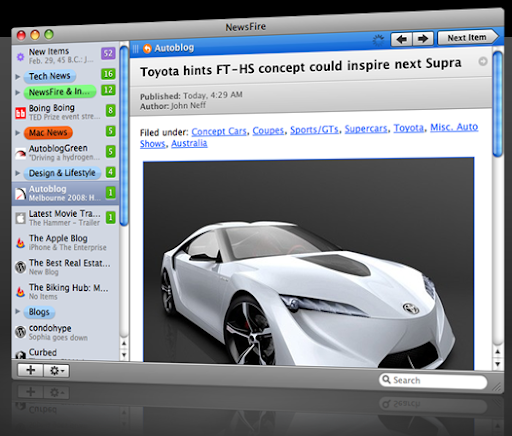Click the condohype WordPress icon
Screen dimensions: 512x436
click(x=20, y=332)
